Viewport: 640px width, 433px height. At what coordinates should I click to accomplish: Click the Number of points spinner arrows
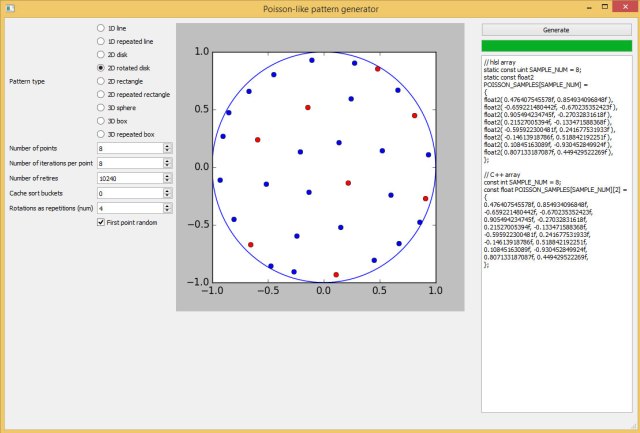(x=167, y=148)
